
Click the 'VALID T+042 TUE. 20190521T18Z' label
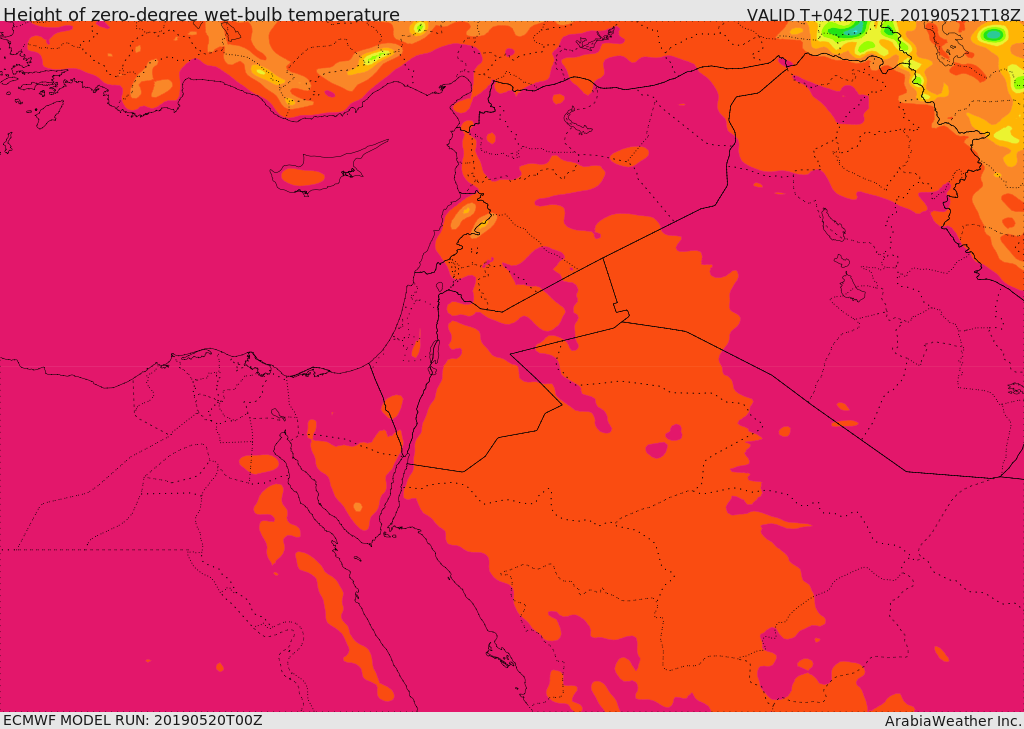(884, 14)
